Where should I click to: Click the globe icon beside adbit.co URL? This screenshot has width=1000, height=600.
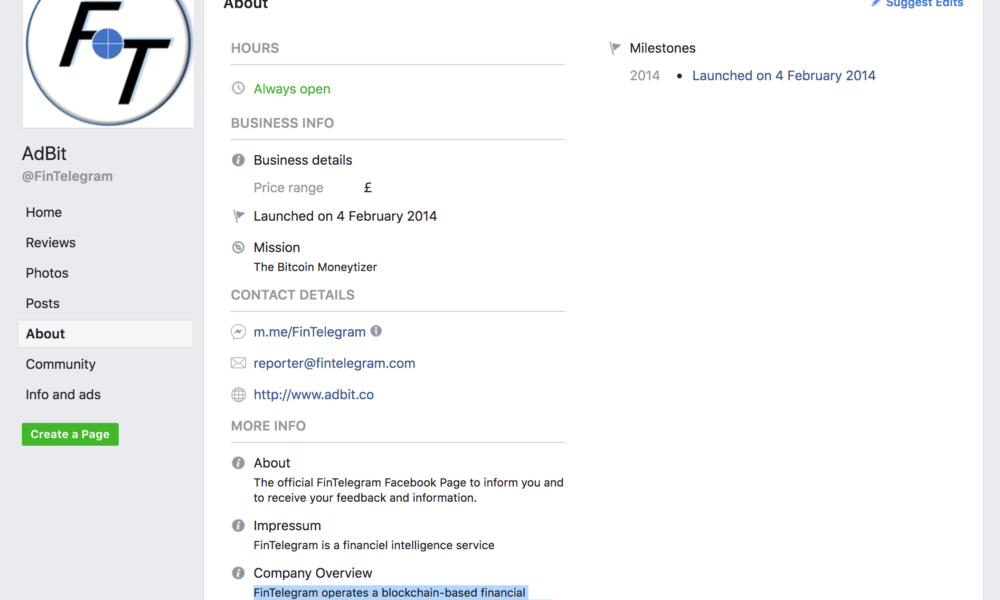[x=238, y=395]
